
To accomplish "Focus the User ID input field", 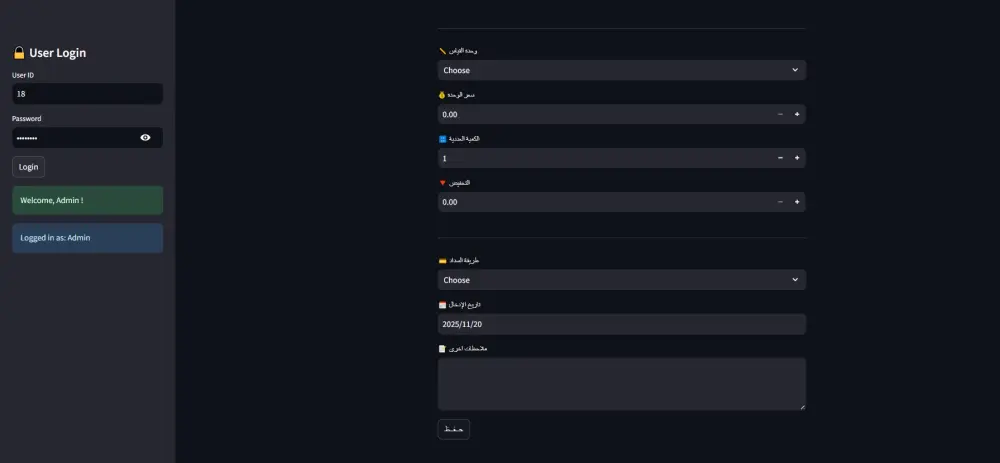I will 87,94.
